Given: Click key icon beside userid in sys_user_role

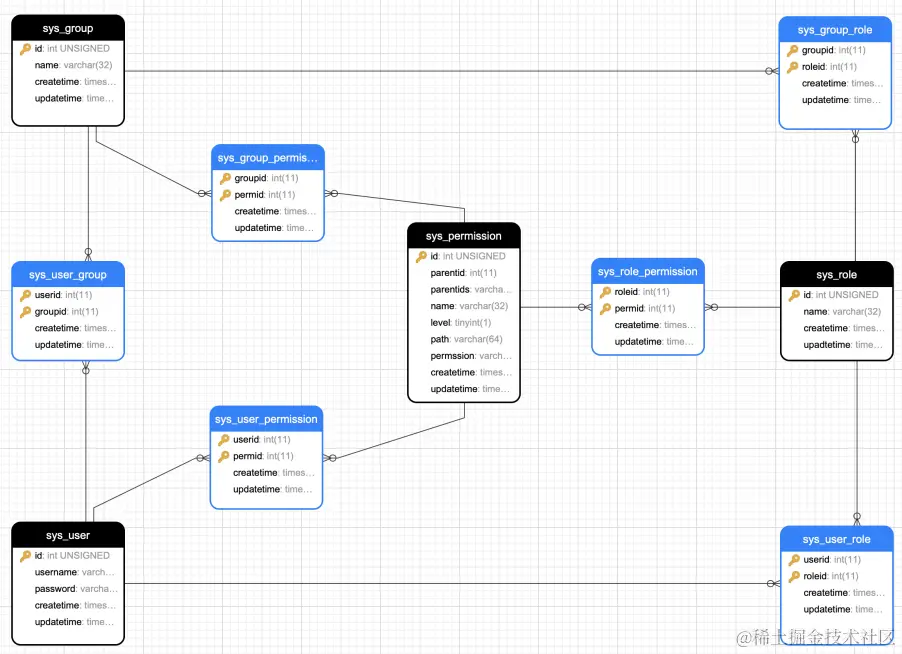Looking at the screenshot, I should click(794, 560).
